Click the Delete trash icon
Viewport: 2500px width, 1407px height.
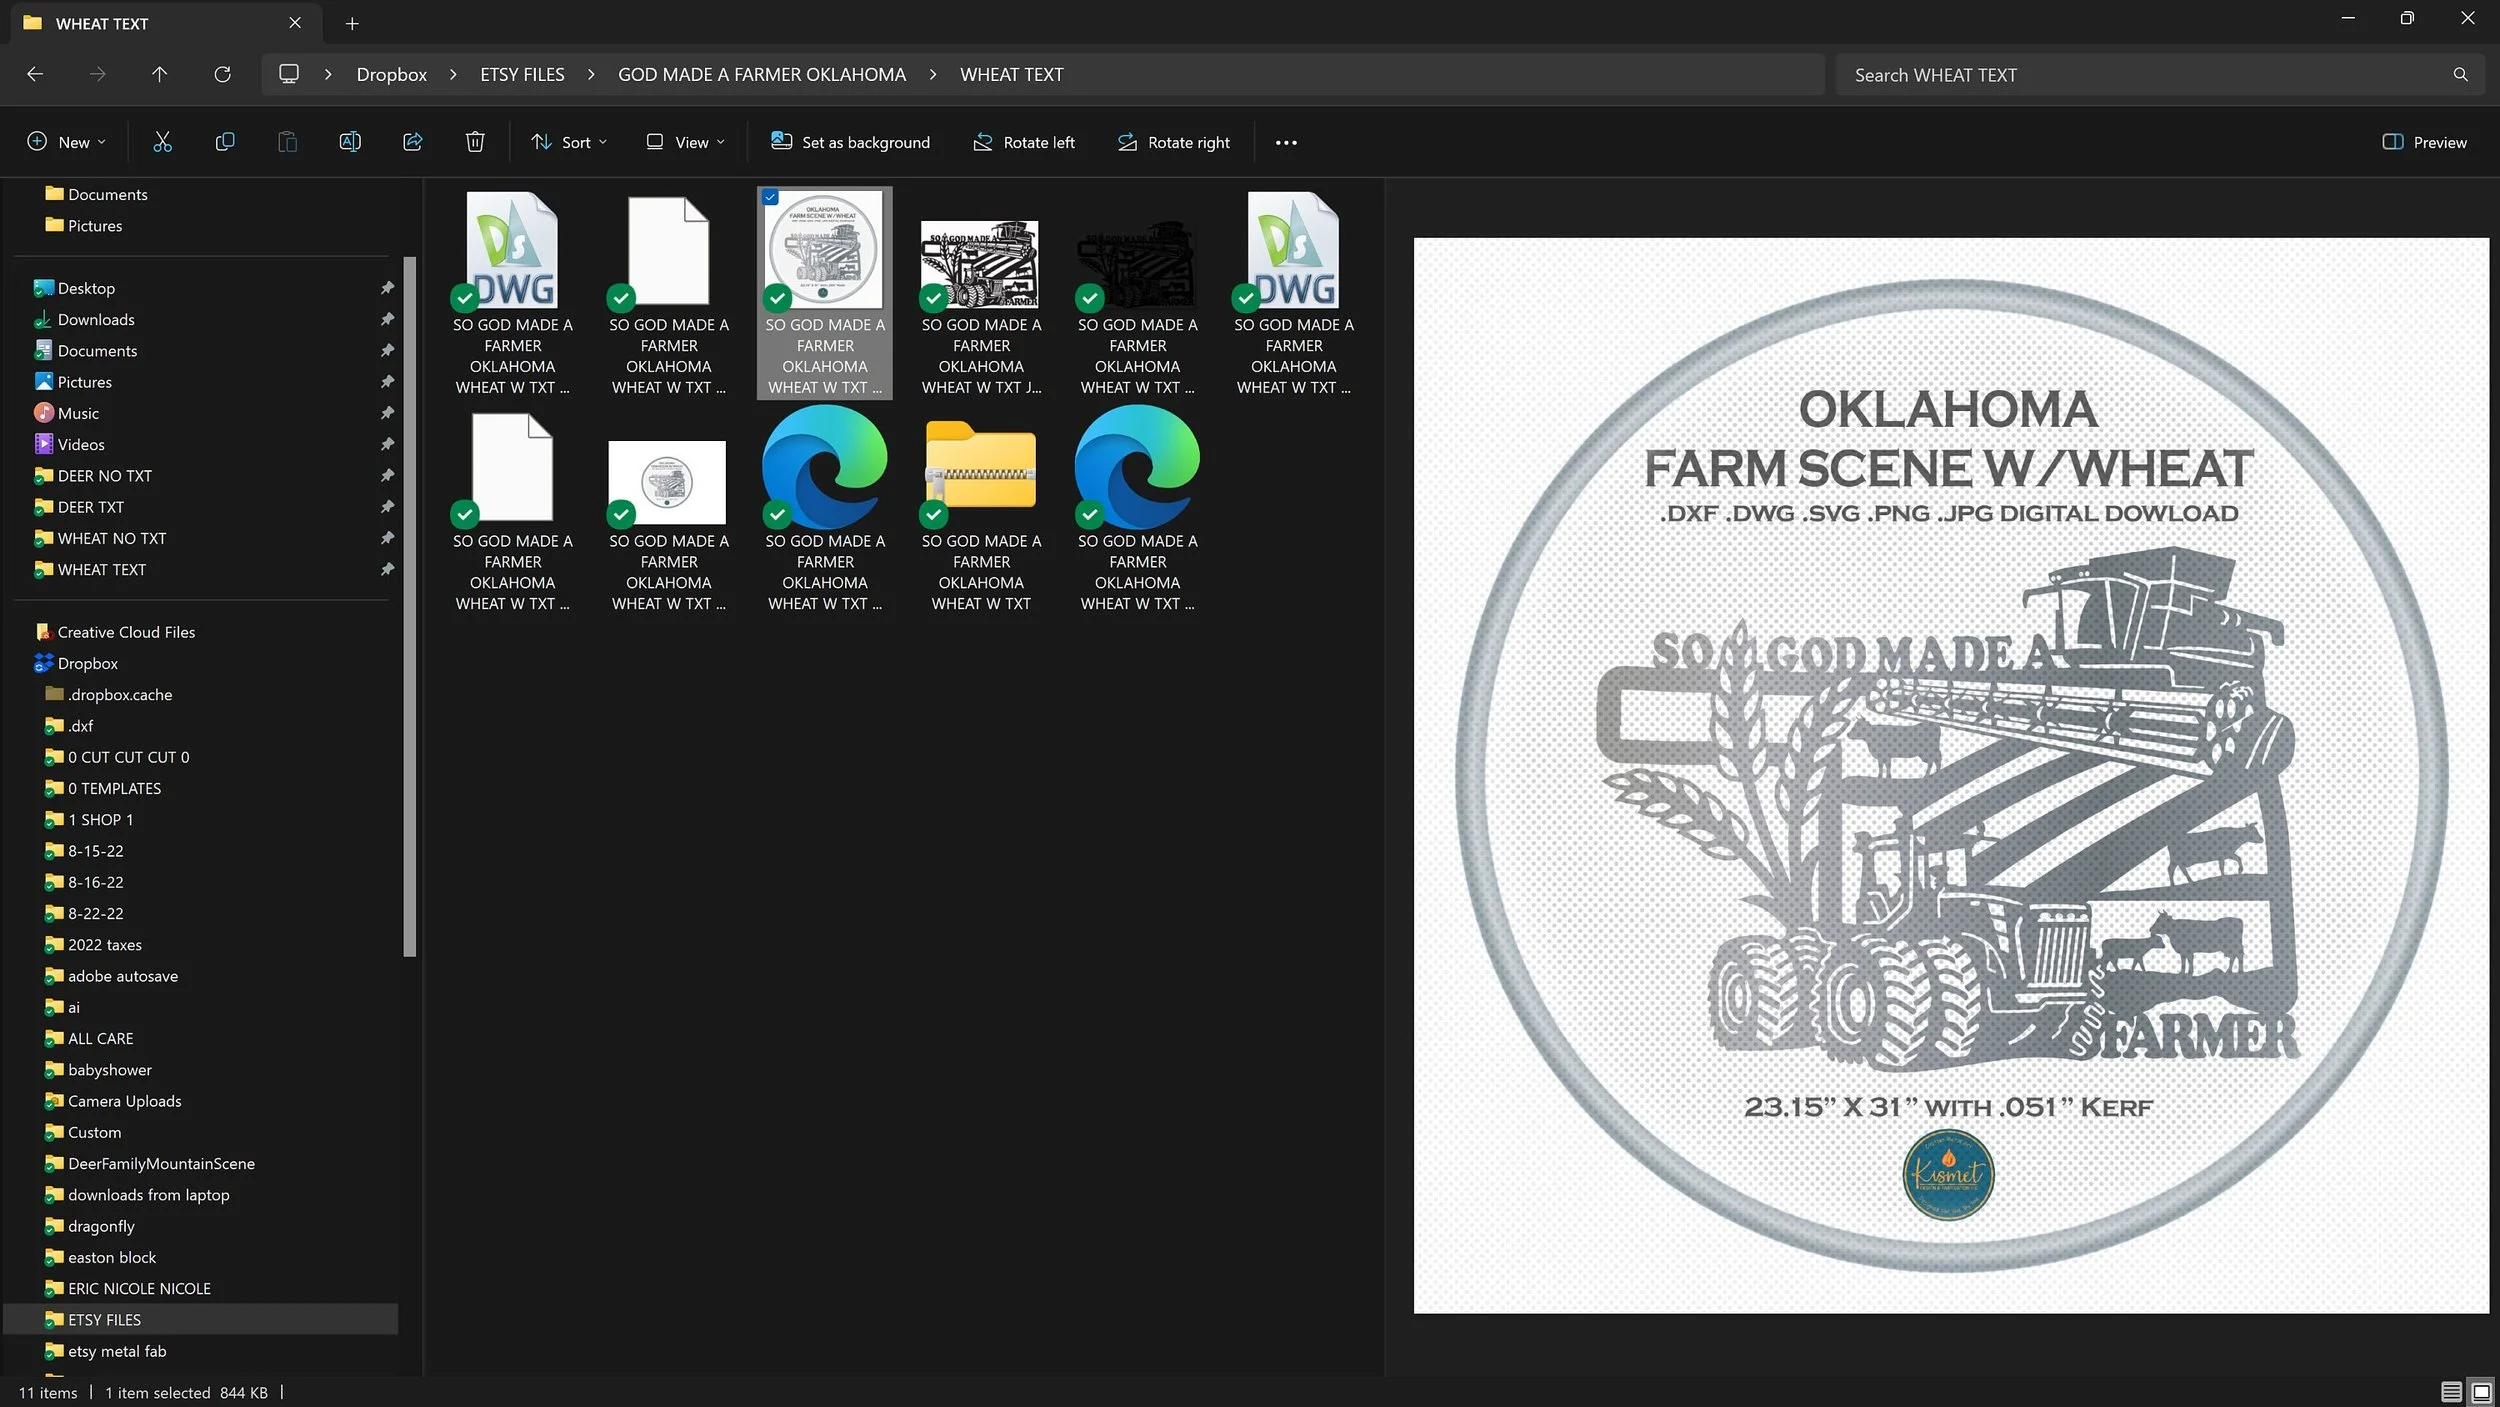(x=475, y=142)
